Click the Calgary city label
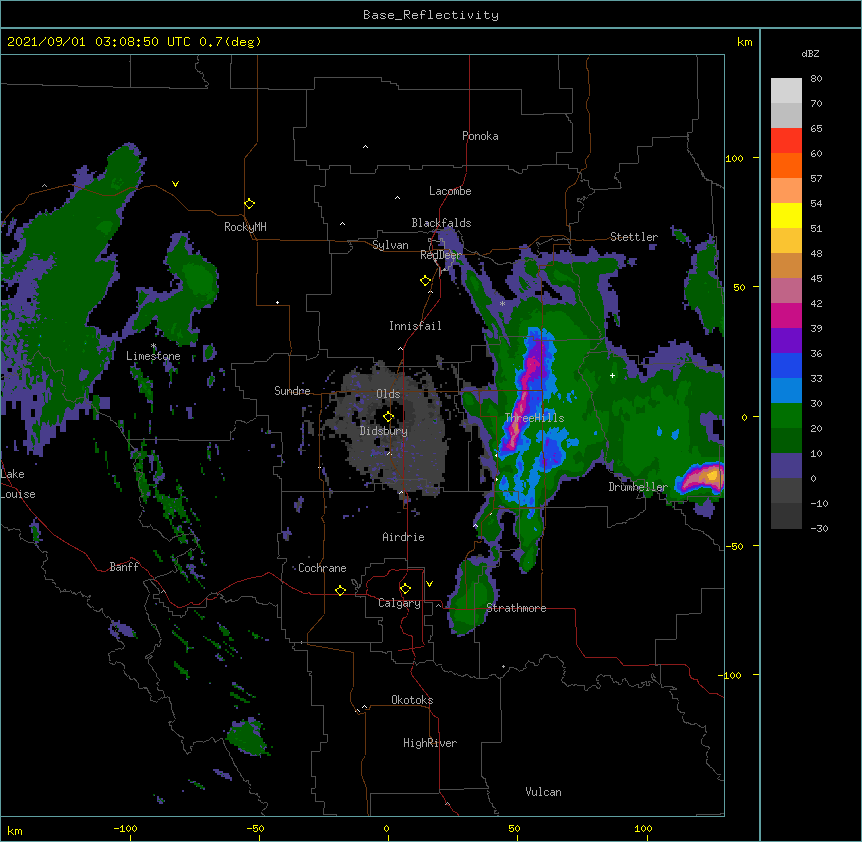Viewport: 862px width, 842px height. [399, 603]
